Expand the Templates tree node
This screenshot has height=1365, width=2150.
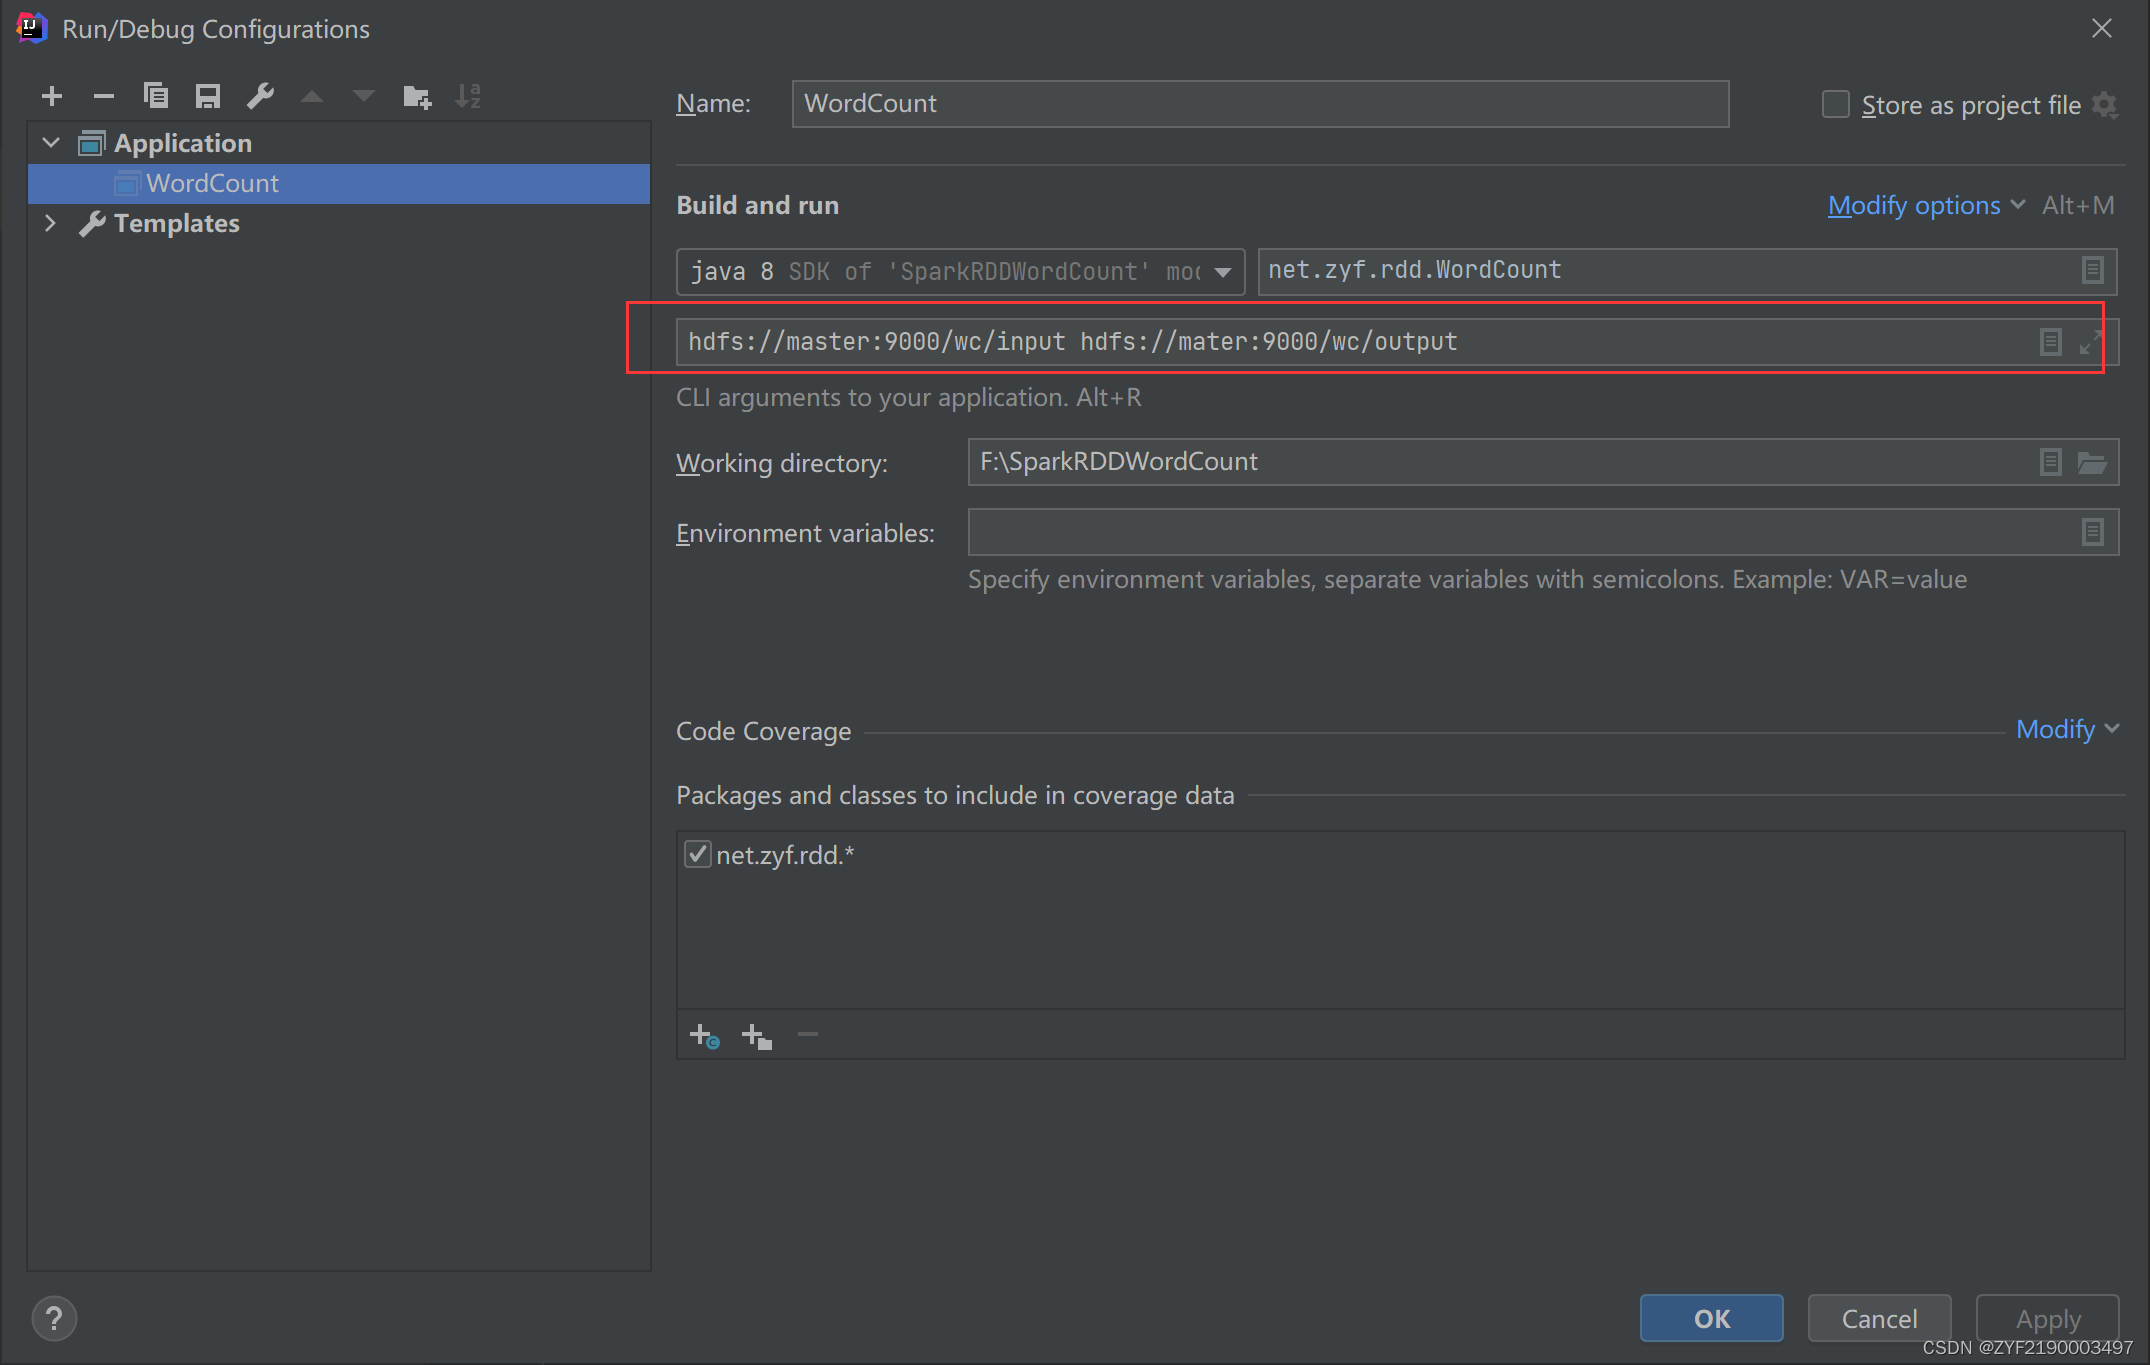tap(51, 223)
